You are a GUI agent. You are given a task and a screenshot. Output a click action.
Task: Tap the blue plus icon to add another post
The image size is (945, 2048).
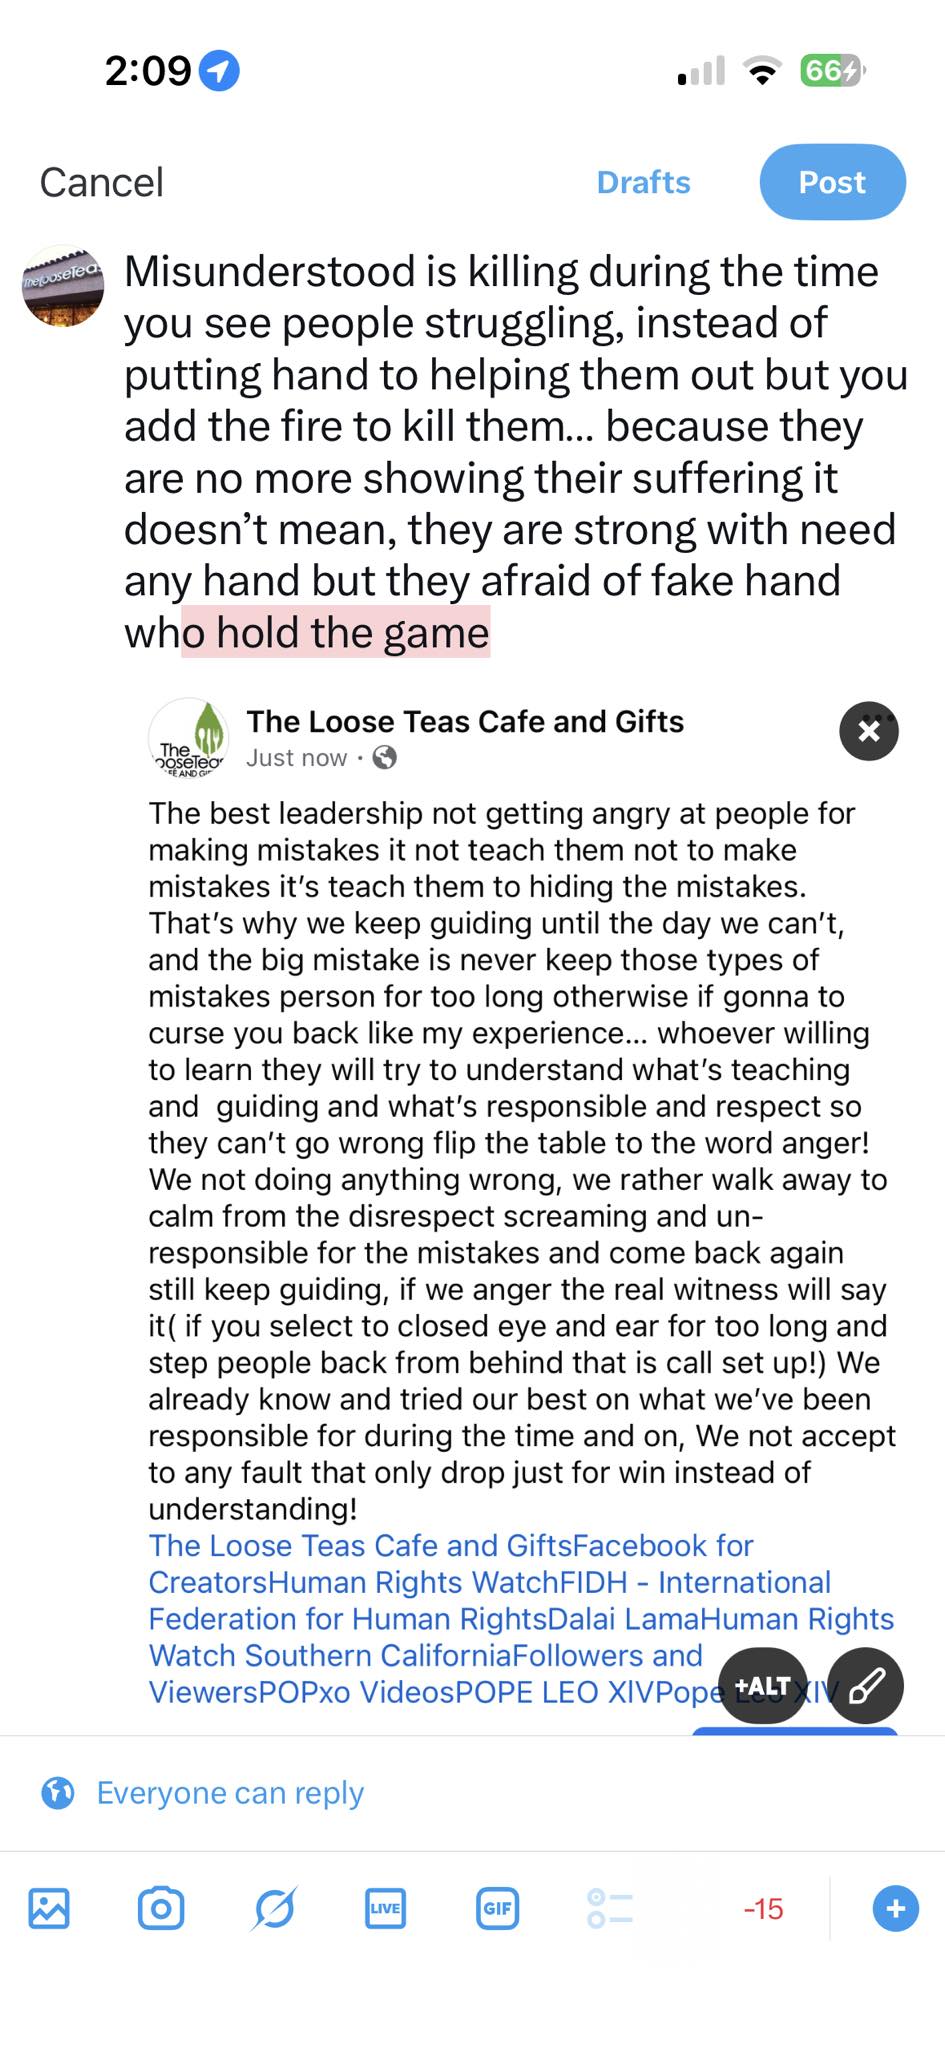pyautogui.click(x=895, y=1908)
